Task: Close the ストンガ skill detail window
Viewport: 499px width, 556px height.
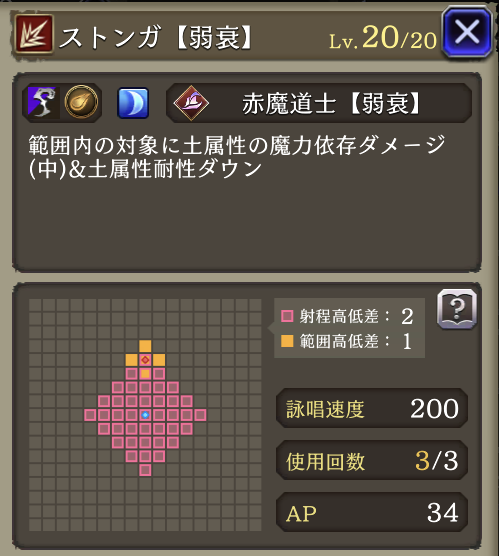Action: click(x=467, y=32)
